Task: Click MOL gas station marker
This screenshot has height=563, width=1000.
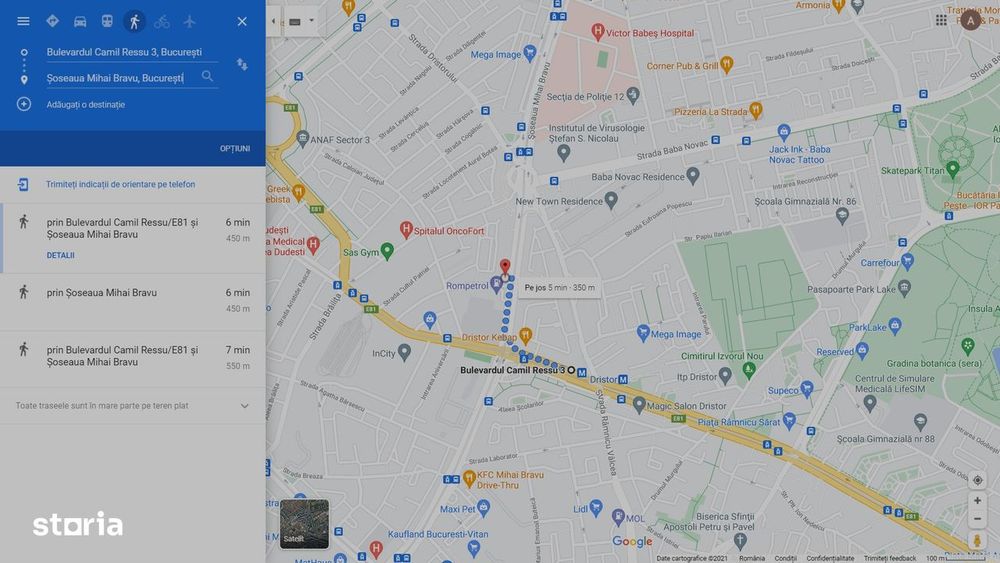Action: pyautogui.click(x=618, y=516)
